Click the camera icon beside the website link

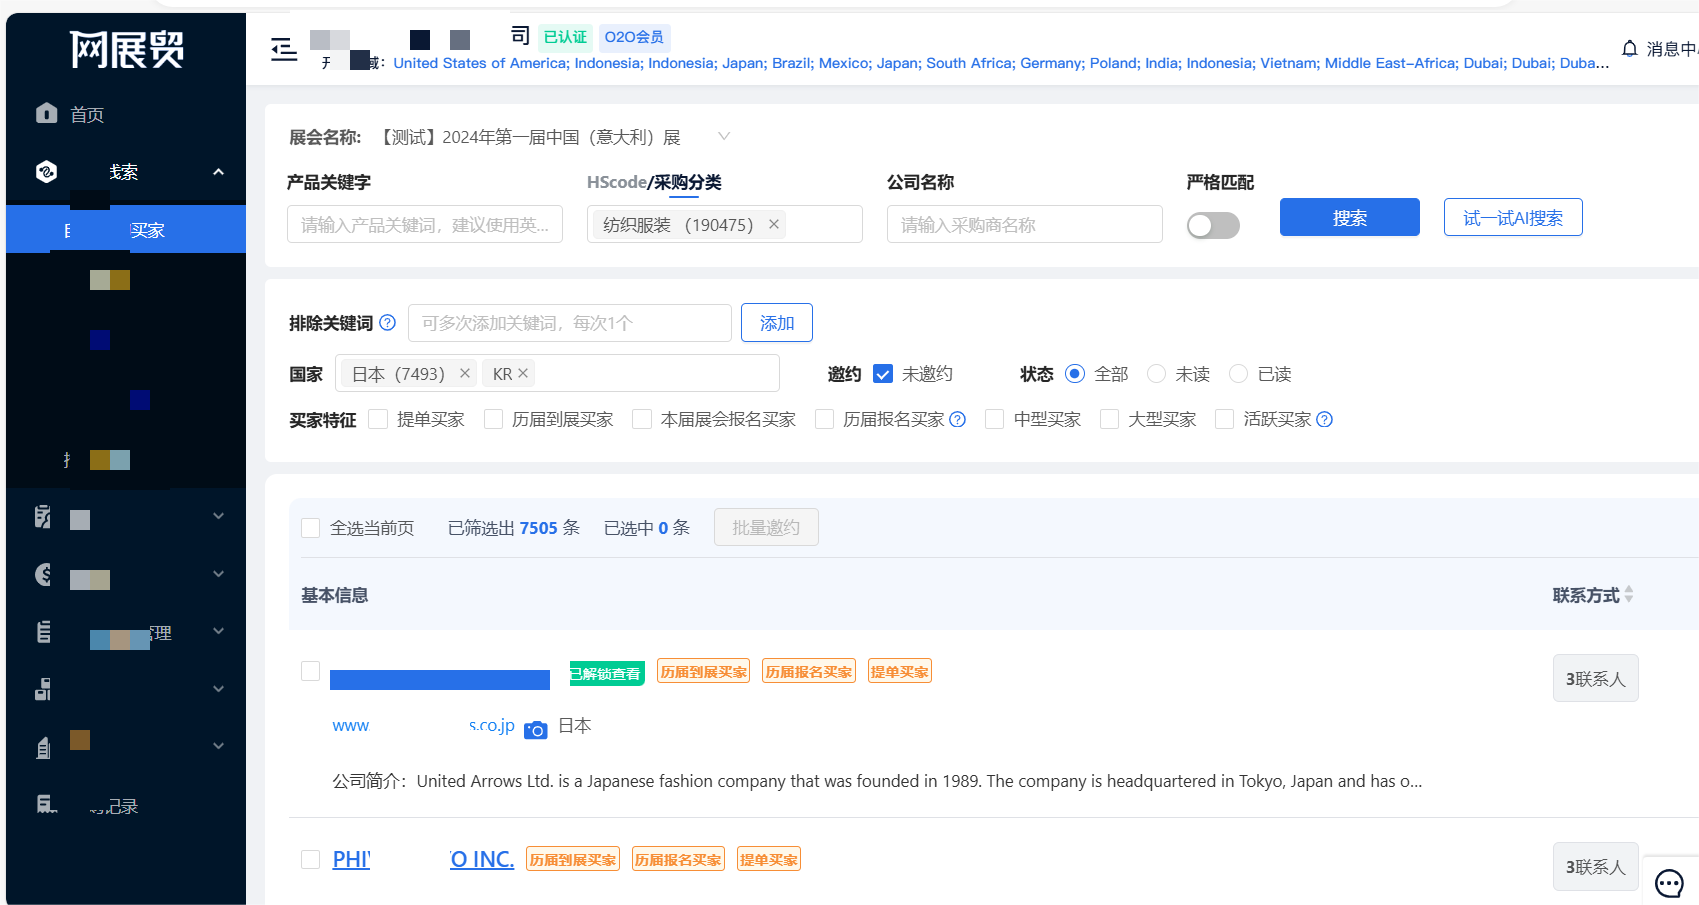[536, 729]
